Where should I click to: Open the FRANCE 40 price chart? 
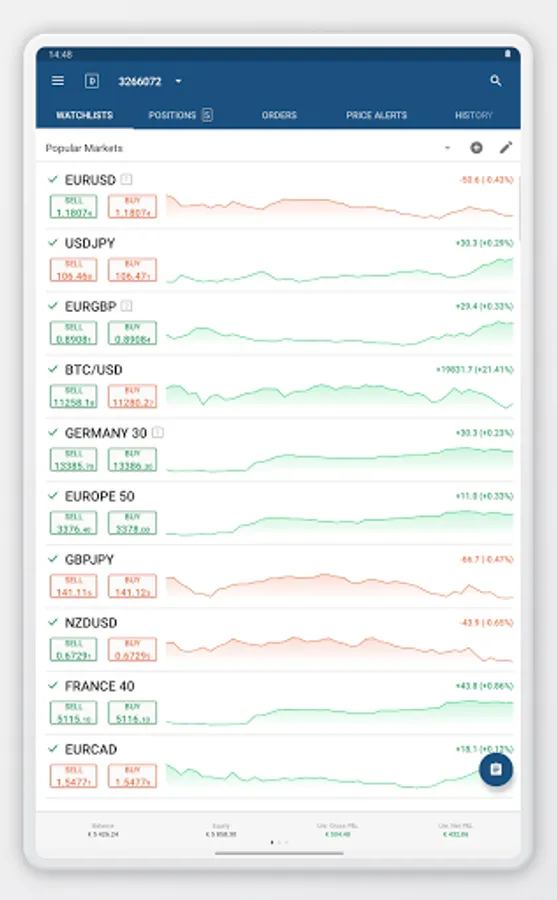coord(339,712)
